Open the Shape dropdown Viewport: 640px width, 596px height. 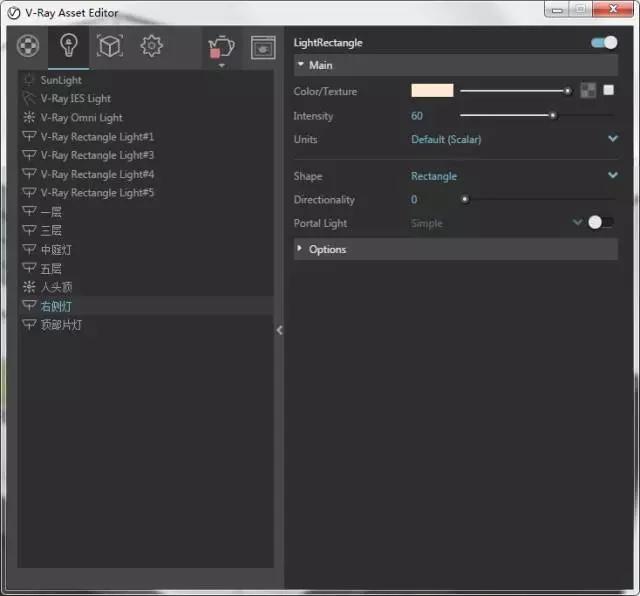pyautogui.click(x=514, y=176)
